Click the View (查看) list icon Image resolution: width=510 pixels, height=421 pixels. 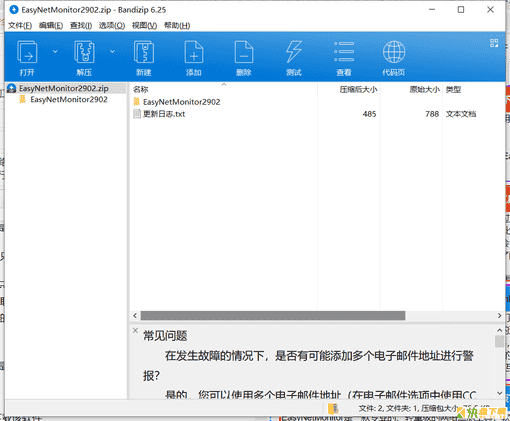click(344, 52)
